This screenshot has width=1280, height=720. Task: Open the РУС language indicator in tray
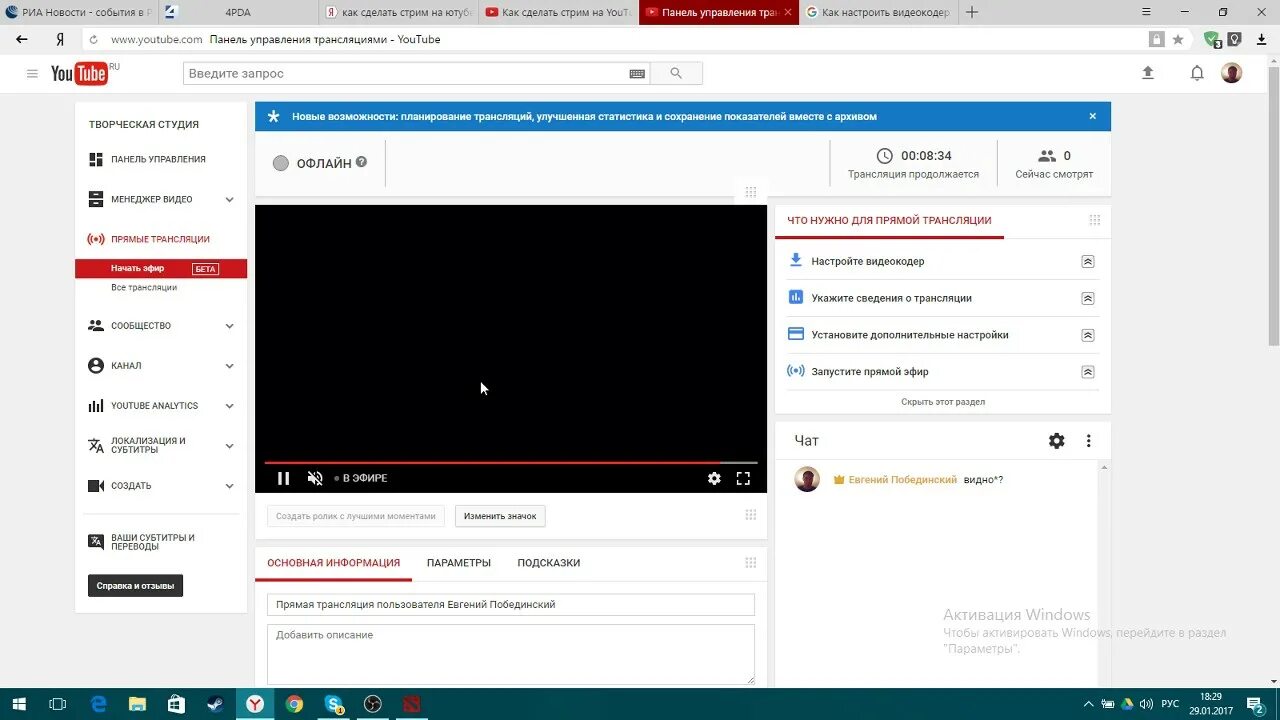[1170, 704]
